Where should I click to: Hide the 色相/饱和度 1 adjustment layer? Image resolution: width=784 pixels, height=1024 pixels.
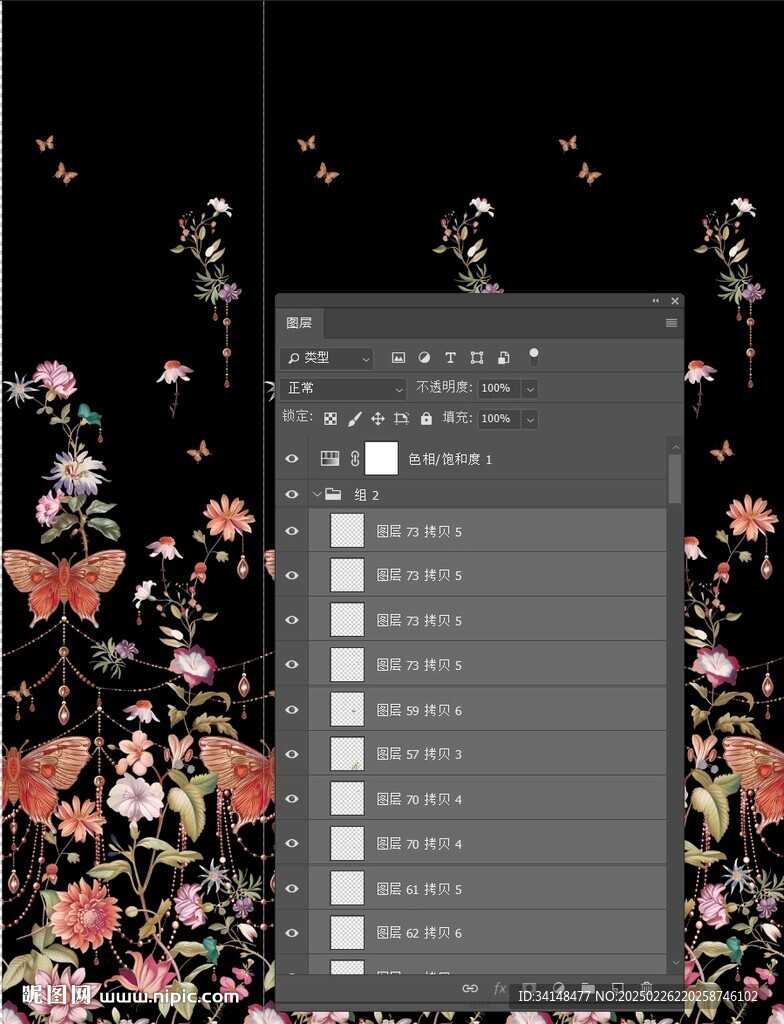point(292,459)
